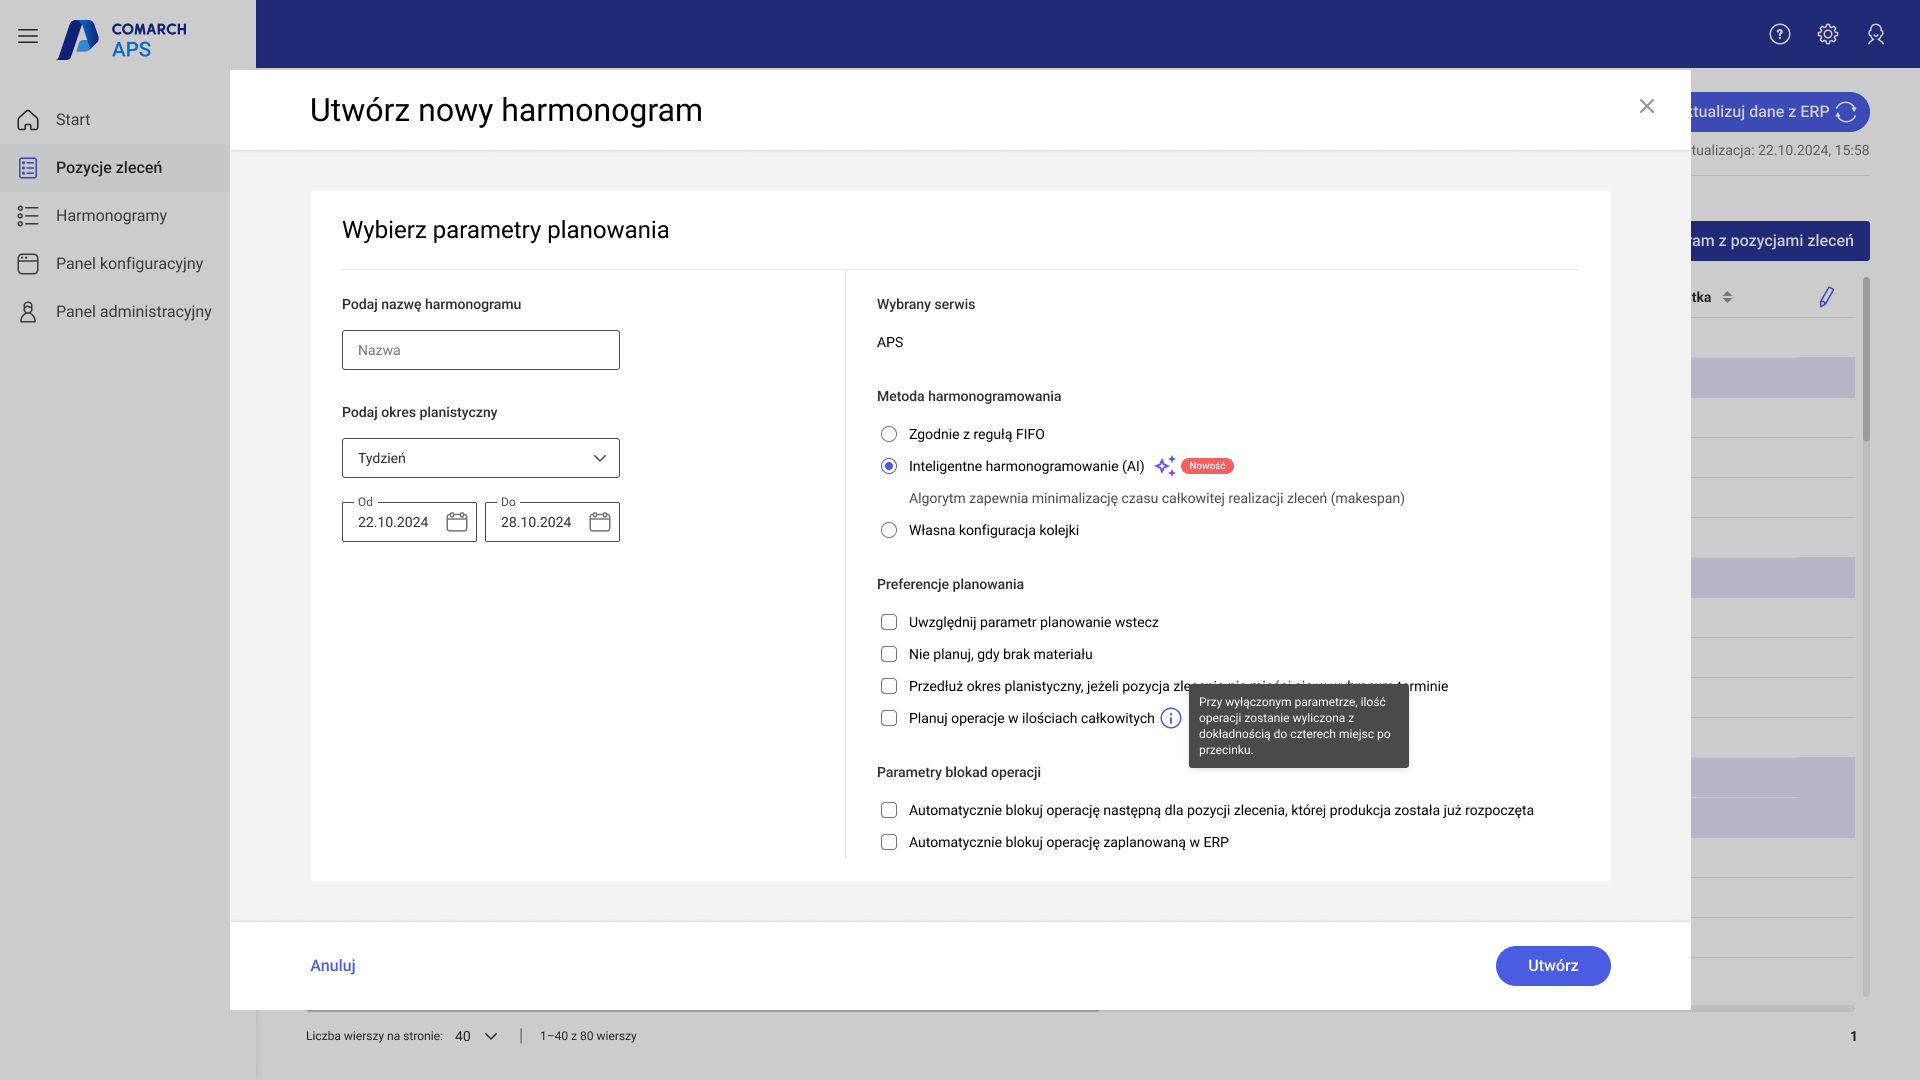Click the Od date field 22.10.2024
Viewport: 1920px width, 1080px height.
click(409, 522)
